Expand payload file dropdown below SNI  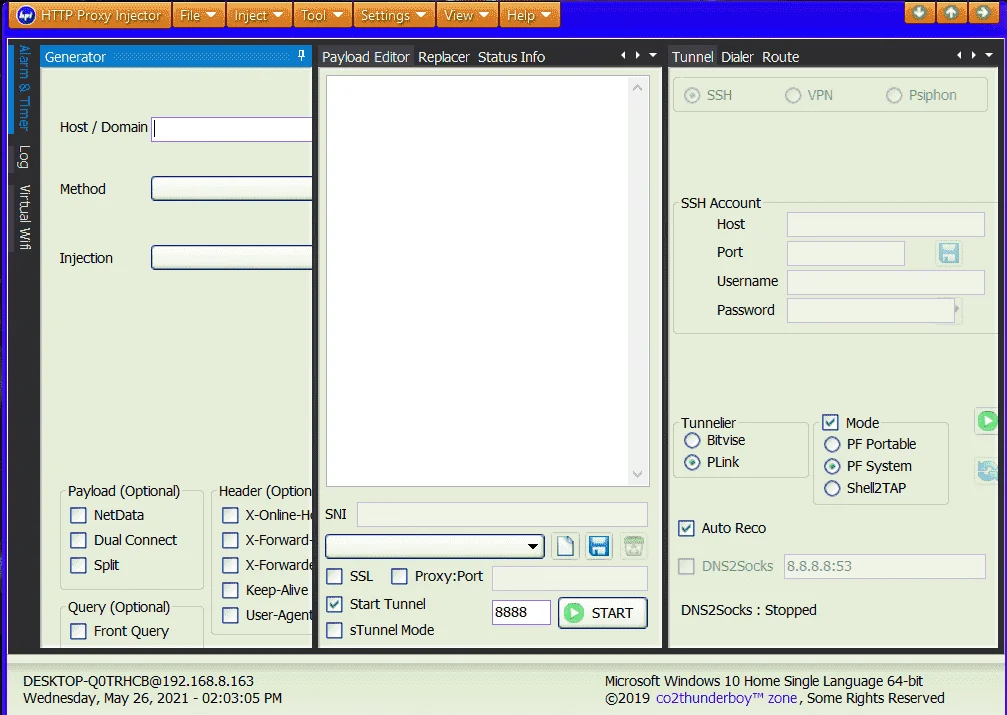(532, 547)
